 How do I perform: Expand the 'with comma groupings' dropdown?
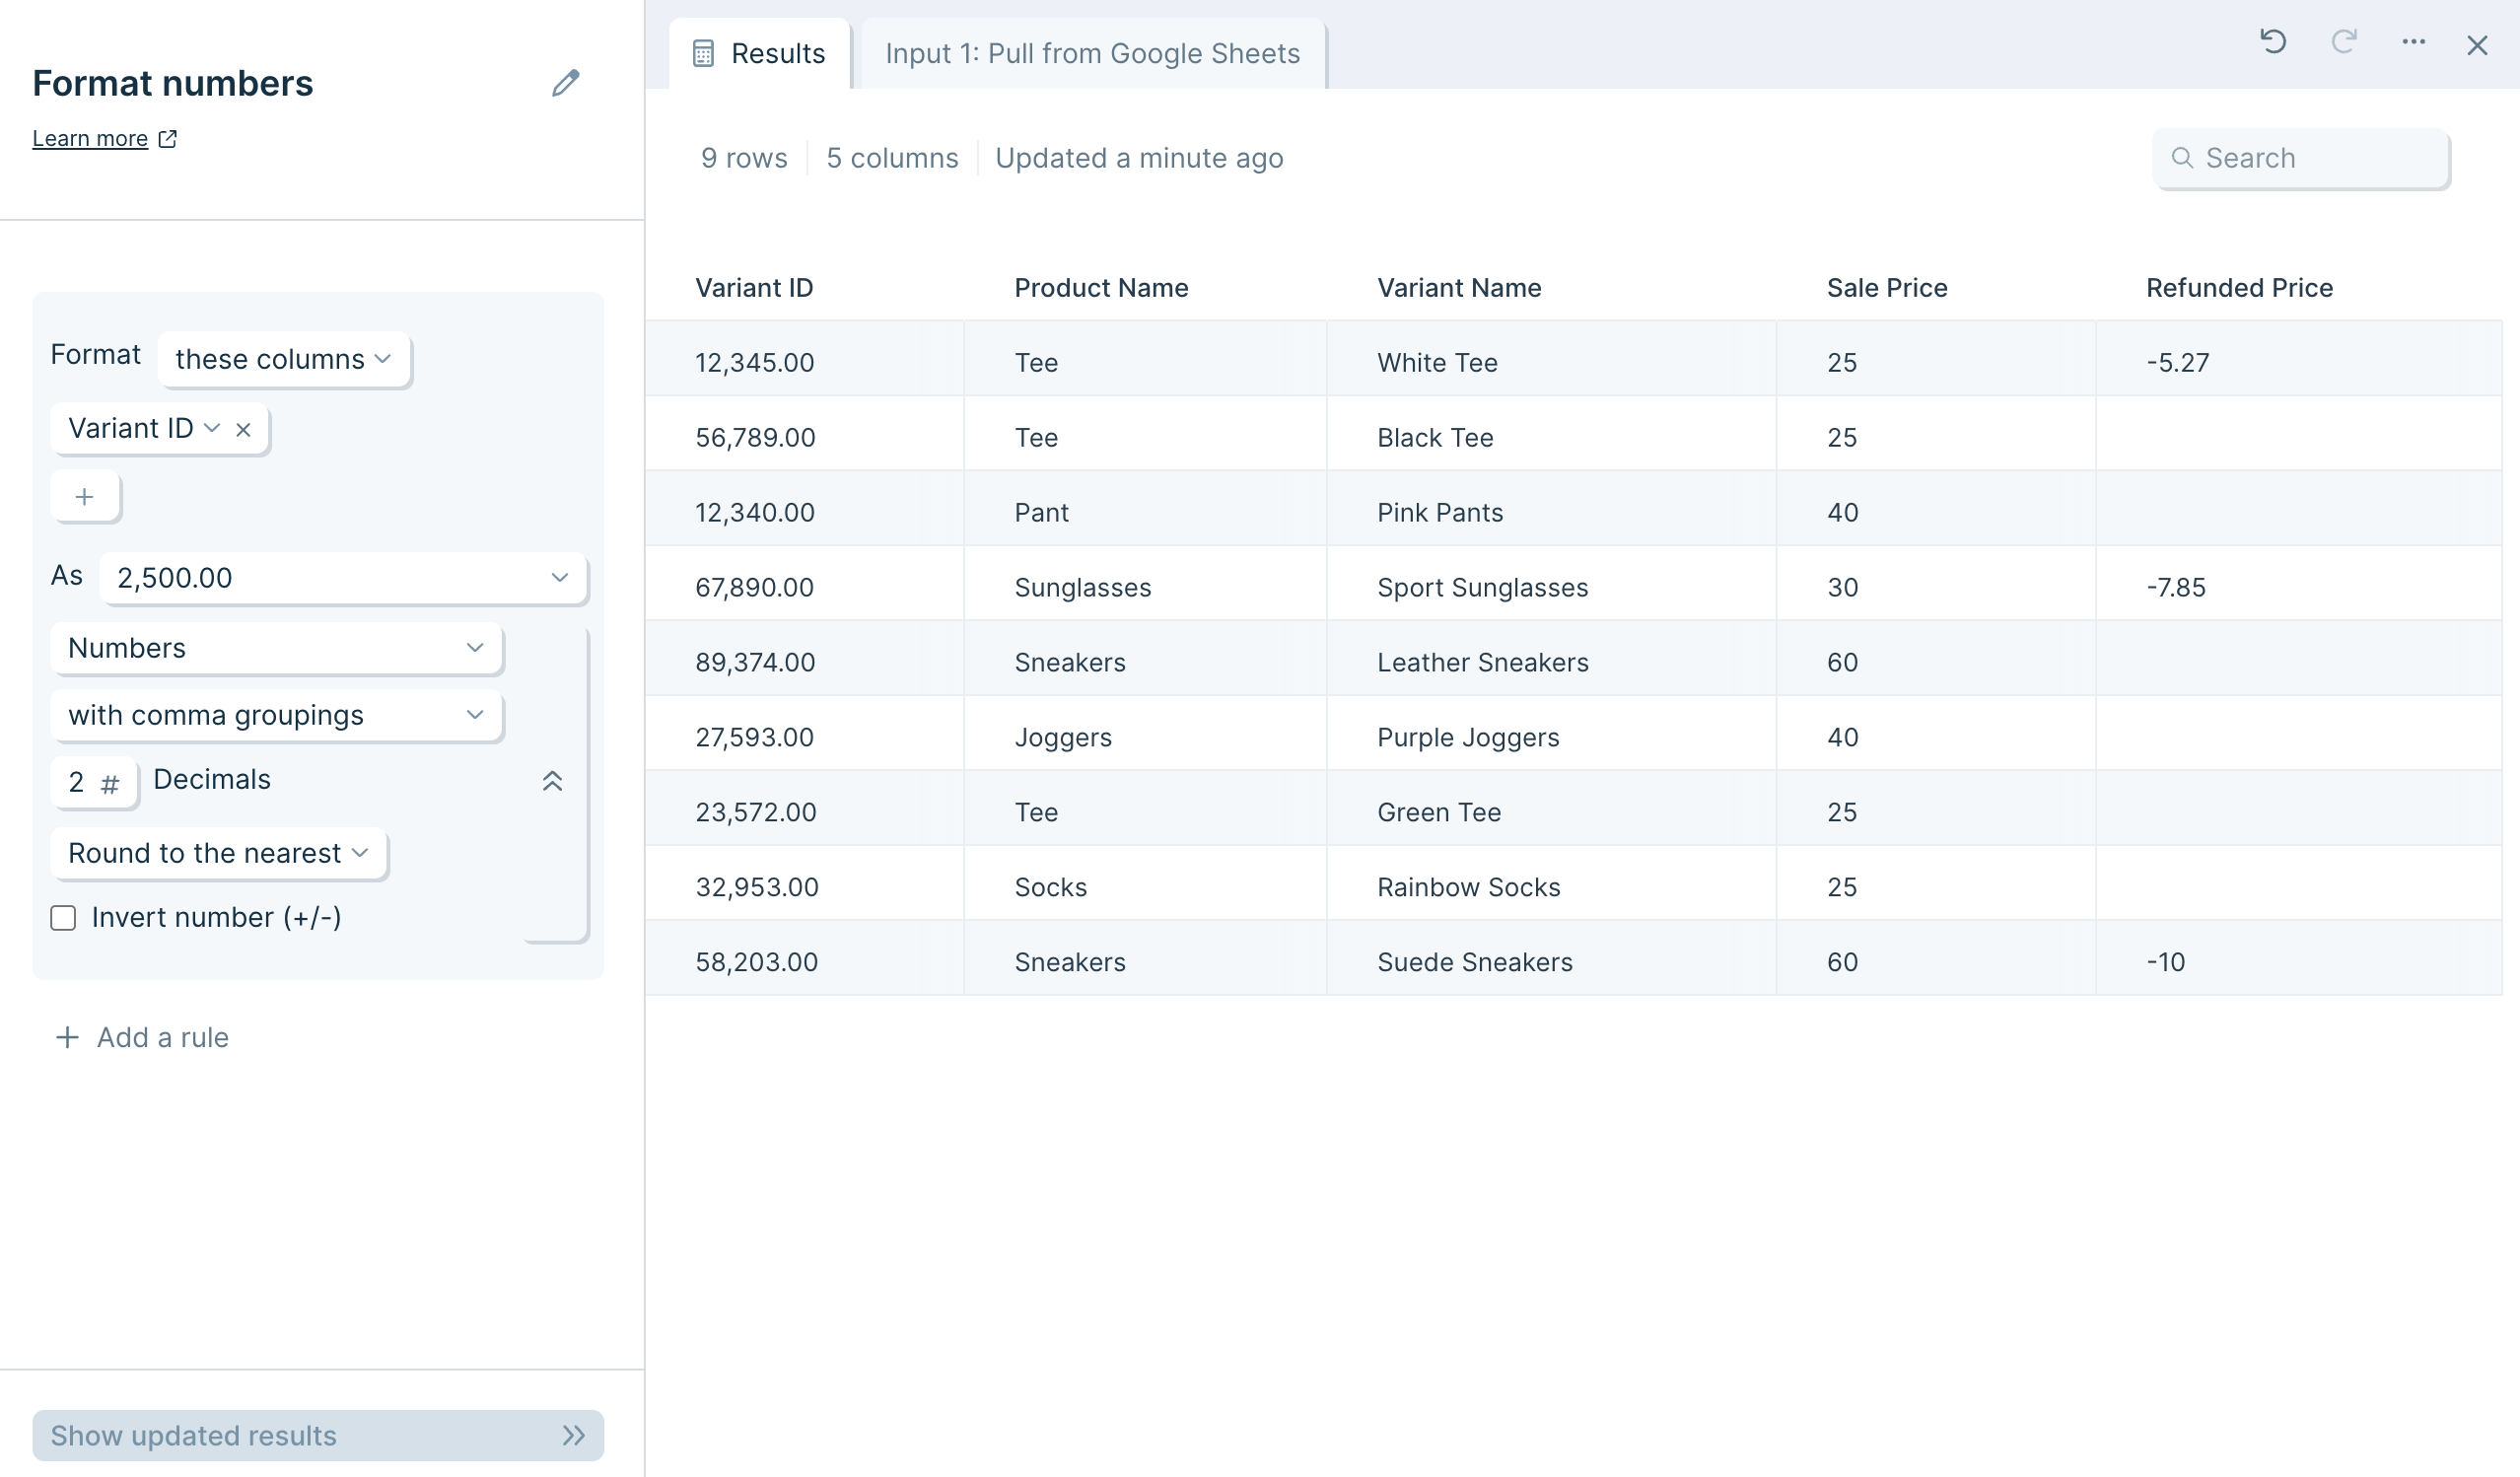point(276,715)
